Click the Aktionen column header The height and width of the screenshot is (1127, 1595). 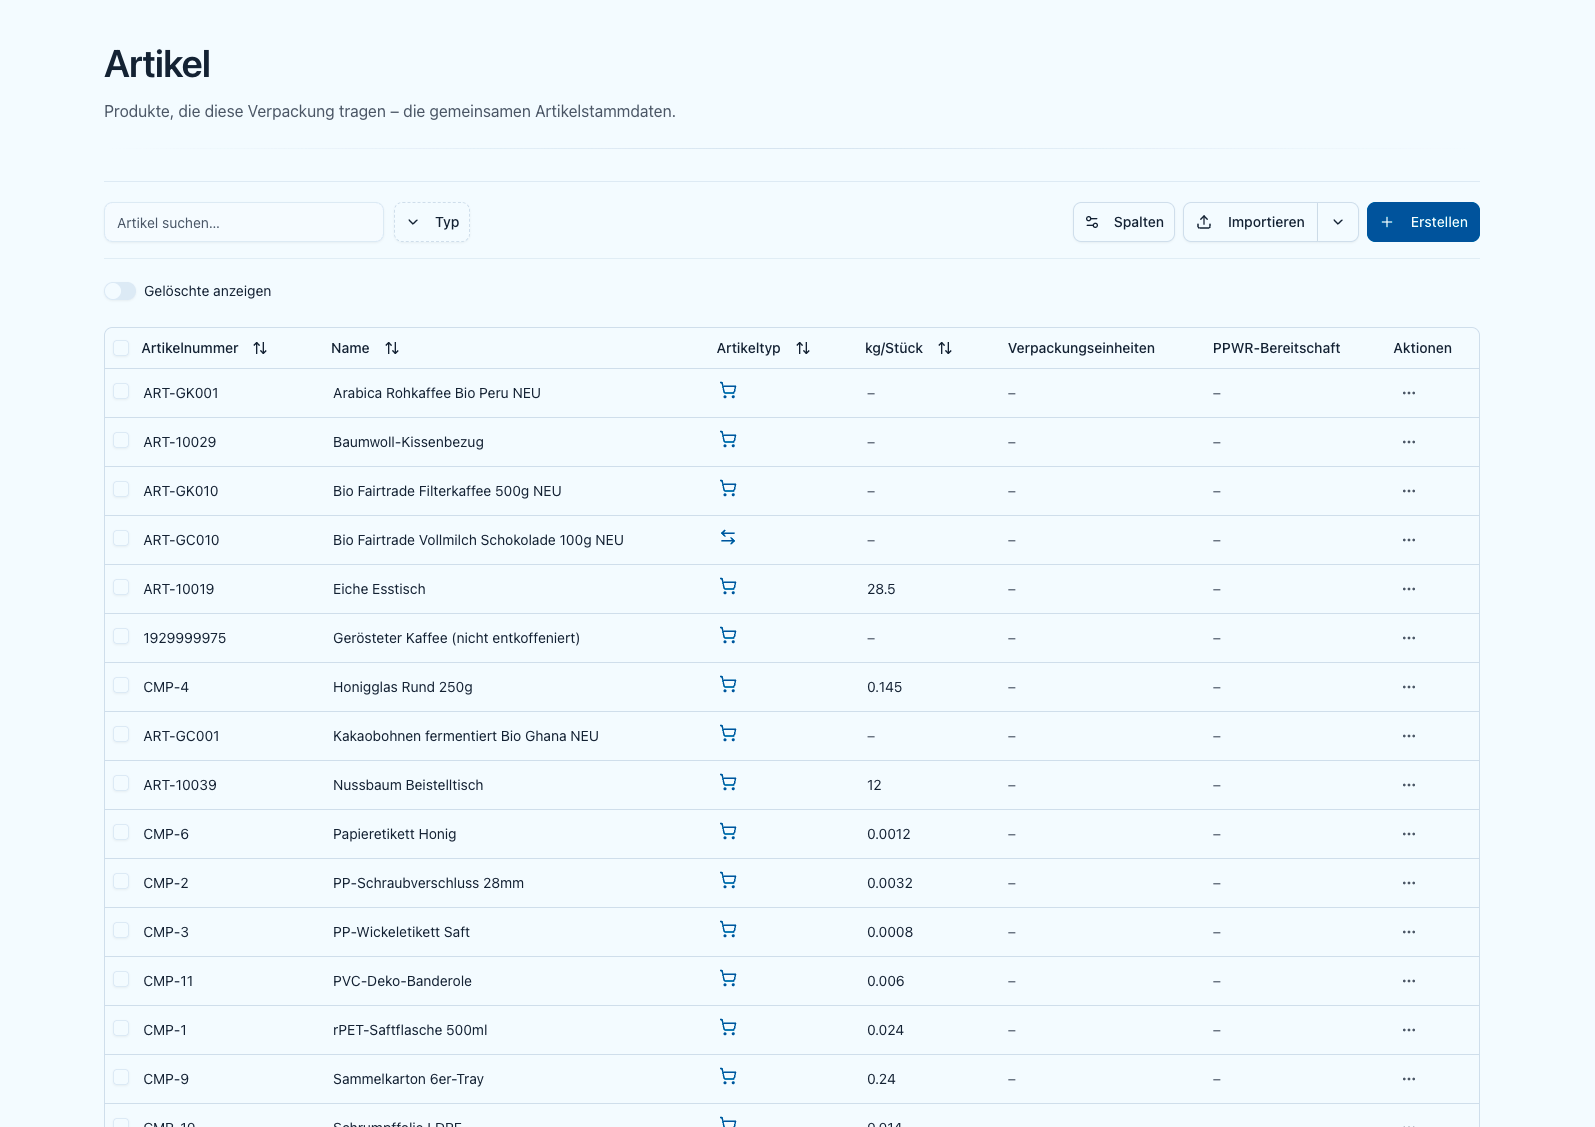(1422, 348)
